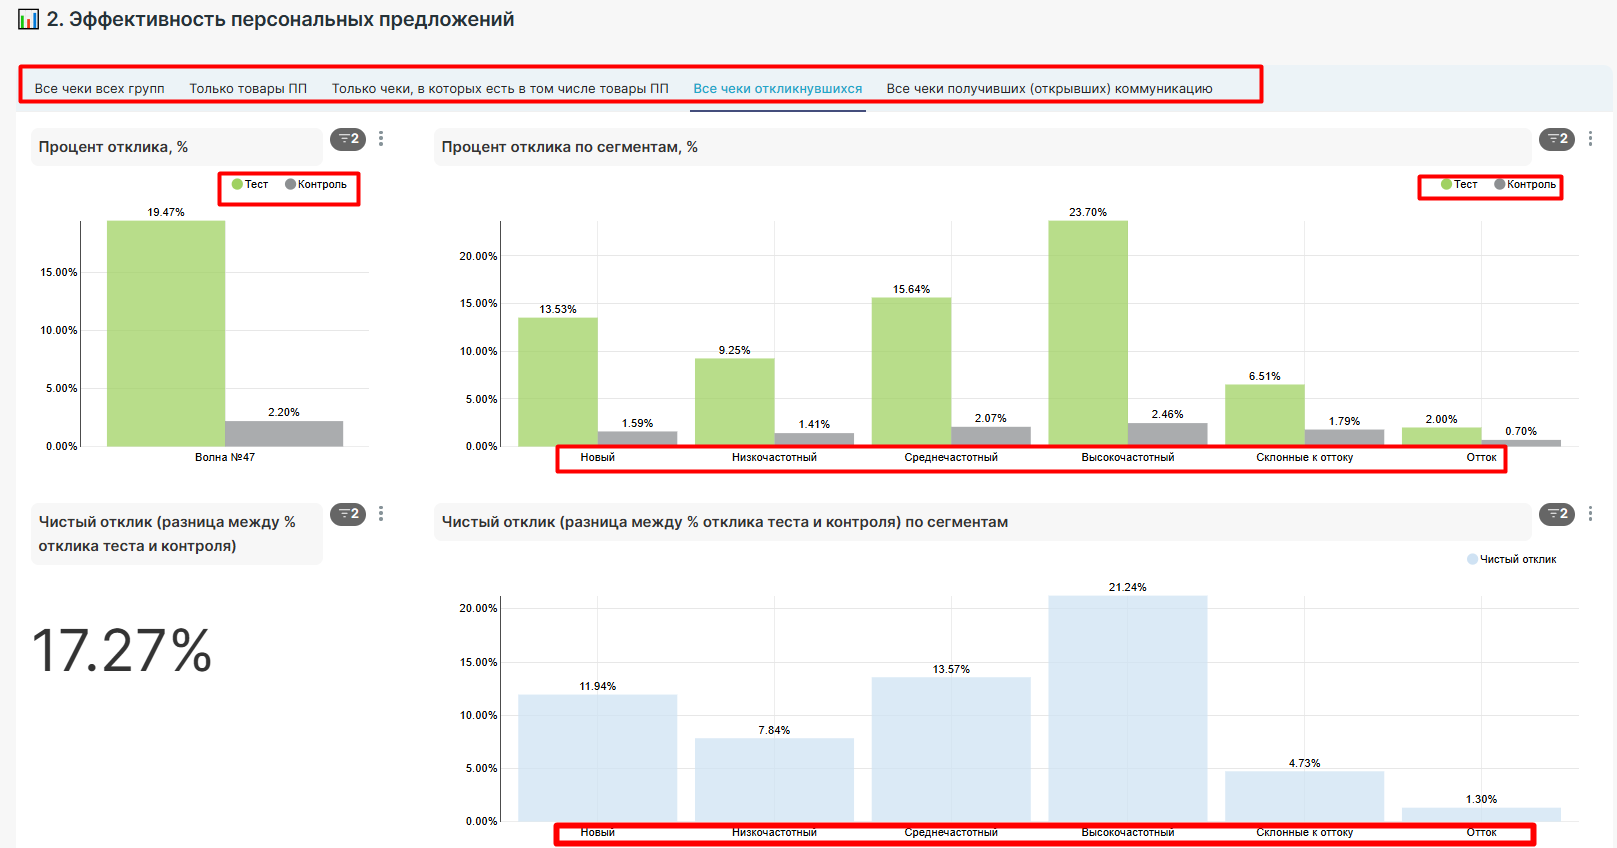Toggle "Контроль" series in the Волна №47 chart legend

coord(316,184)
